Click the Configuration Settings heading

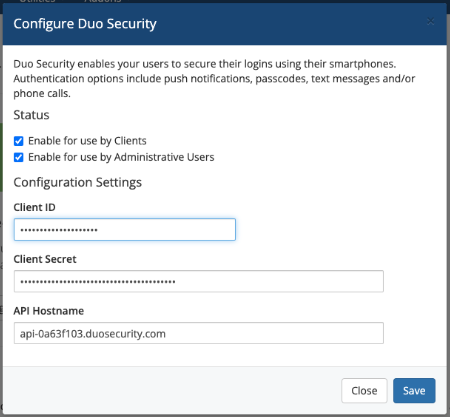[x=78, y=182]
